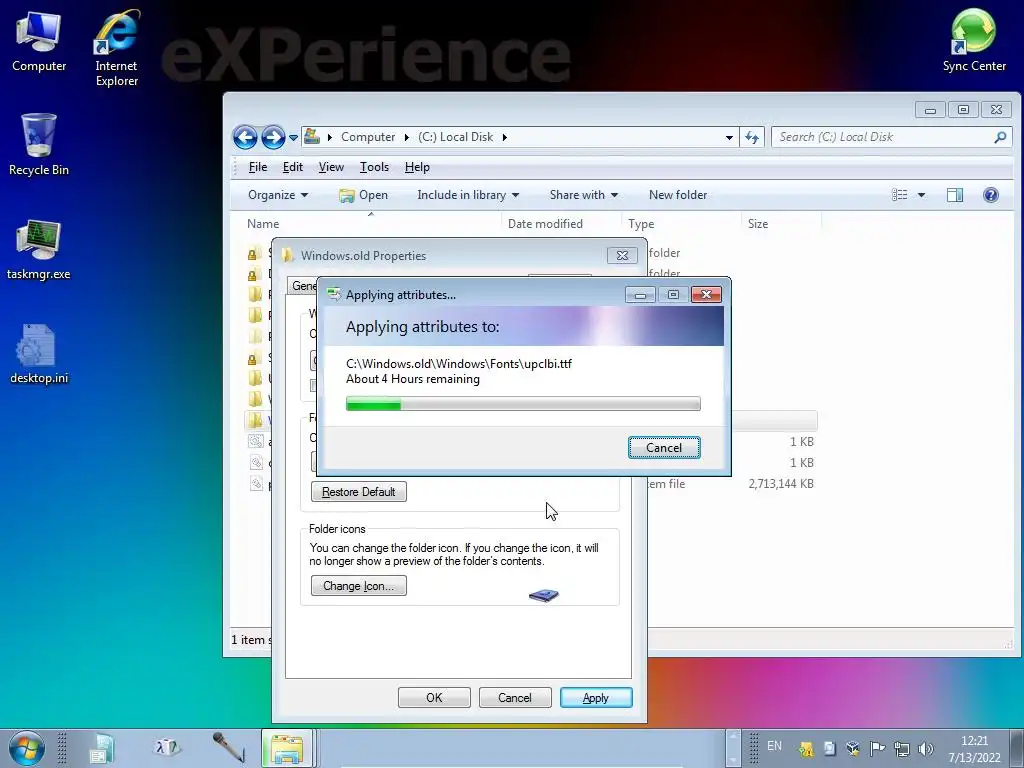Screen dimensions: 1024x768
Task: Open the notepad-like document taskbar icon
Action: (x=101, y=749)
